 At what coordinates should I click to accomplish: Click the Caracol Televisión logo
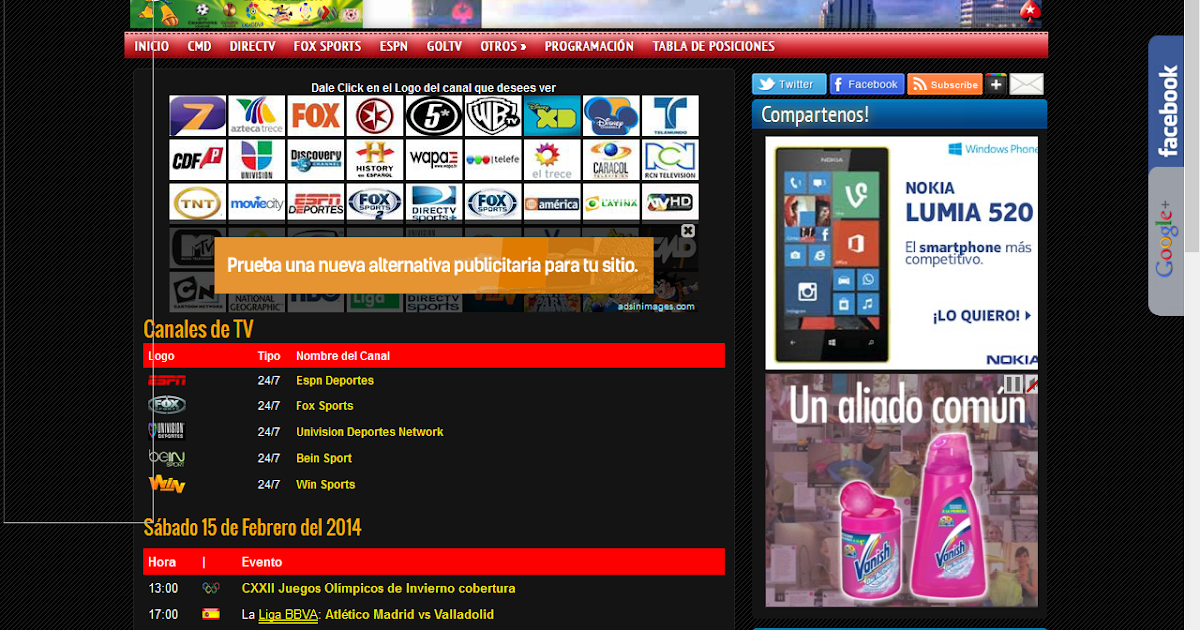pyautogui.click(x=611, y=160)
